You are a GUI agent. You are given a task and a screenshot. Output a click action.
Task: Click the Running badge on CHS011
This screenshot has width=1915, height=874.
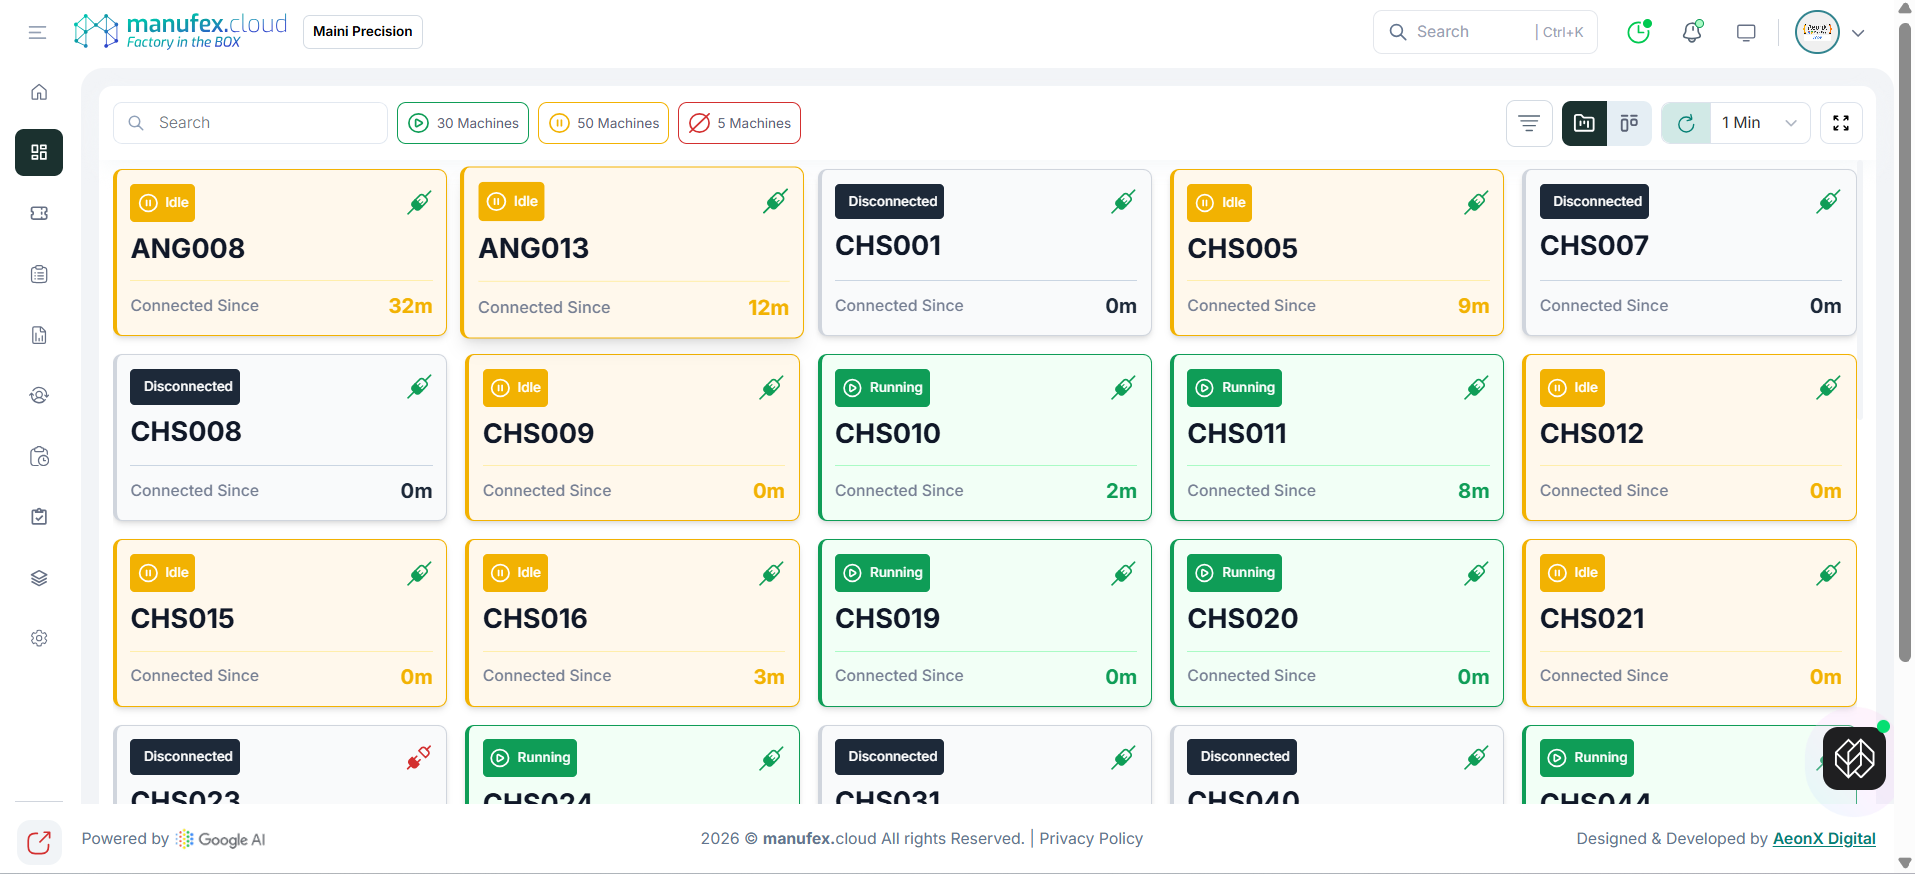tap(1235, 388)
